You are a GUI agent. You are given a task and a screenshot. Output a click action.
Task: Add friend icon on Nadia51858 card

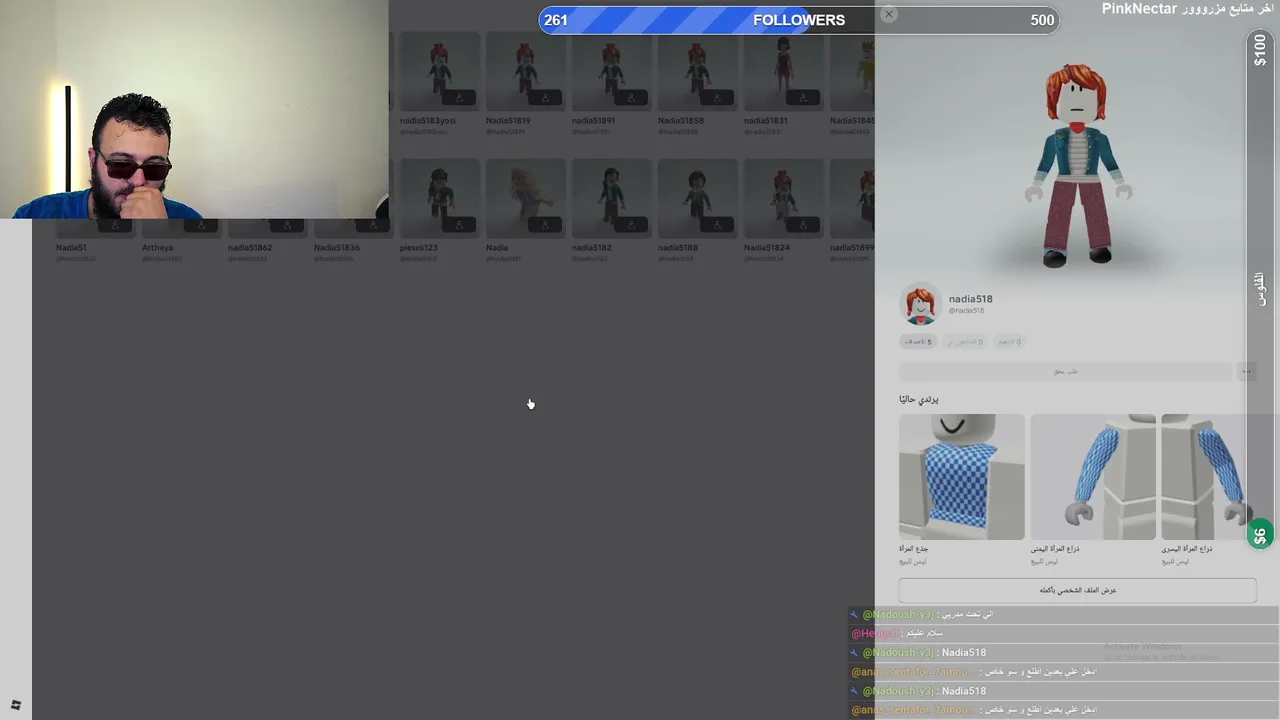click(x=717, y=98)
